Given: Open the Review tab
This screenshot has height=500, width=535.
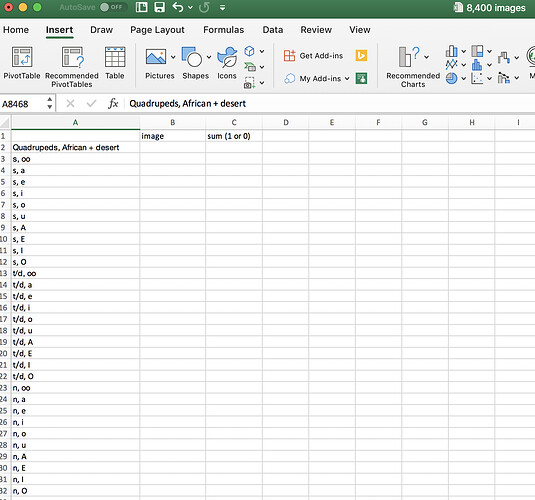Looking at the screenshot, I should 316,30.
